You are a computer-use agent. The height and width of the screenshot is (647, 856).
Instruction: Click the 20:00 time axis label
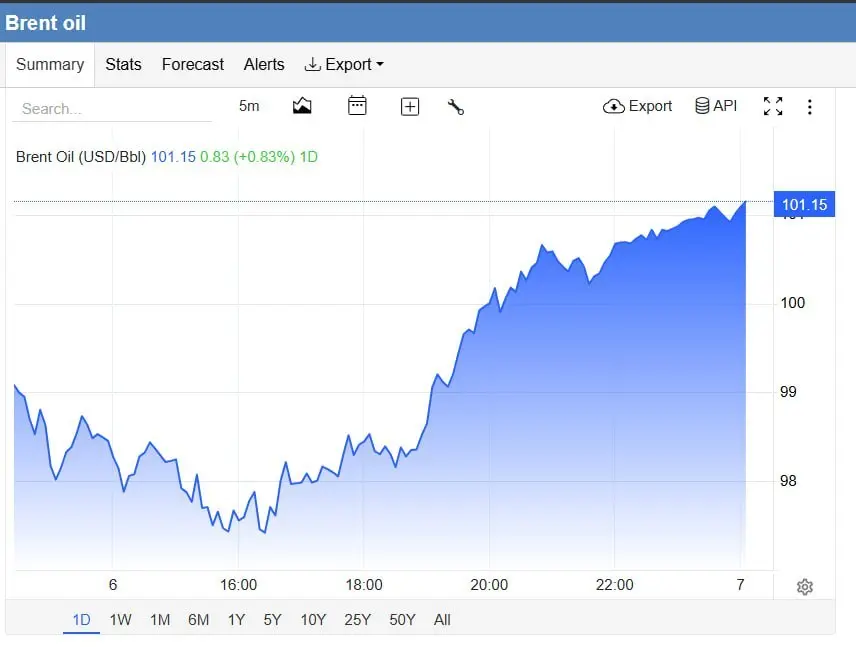tap(489, 585)
